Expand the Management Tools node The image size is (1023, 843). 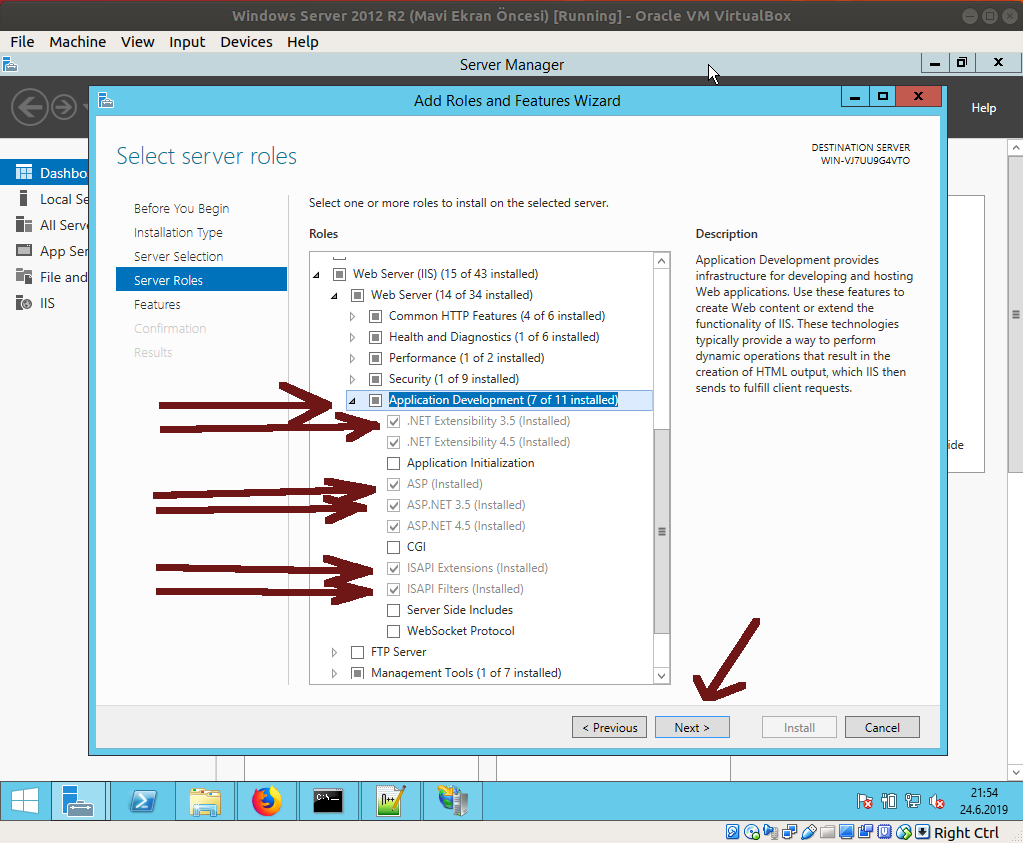click(x=334, y=673)
